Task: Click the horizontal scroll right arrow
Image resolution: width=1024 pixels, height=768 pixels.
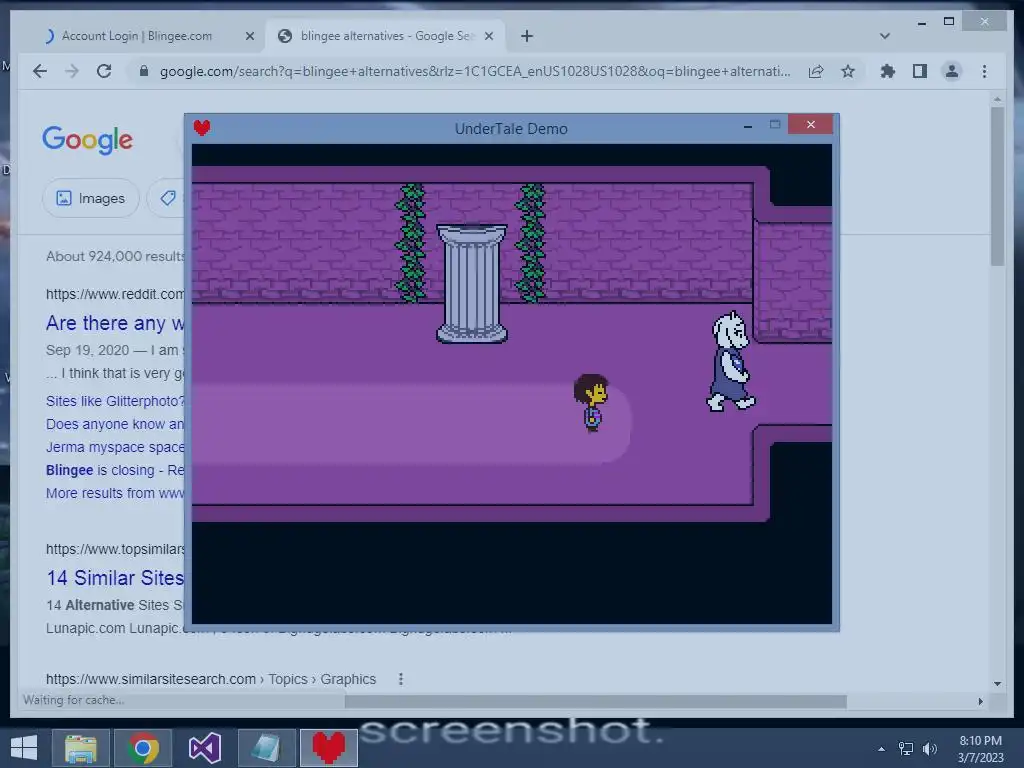Action: 980,701
